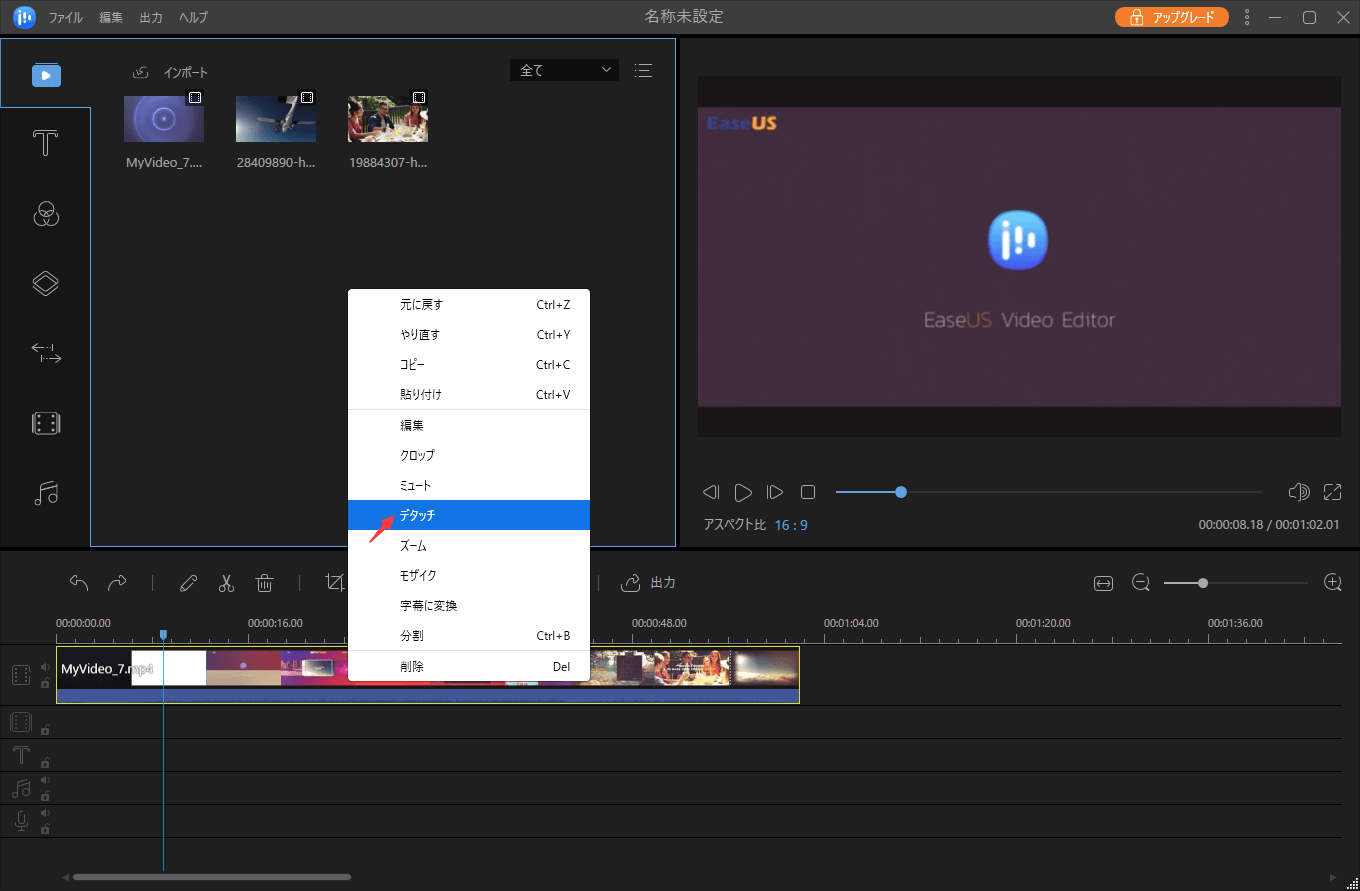Click the app logo icon in title bar
This screenshot has width=1360, height=891.
24,17
